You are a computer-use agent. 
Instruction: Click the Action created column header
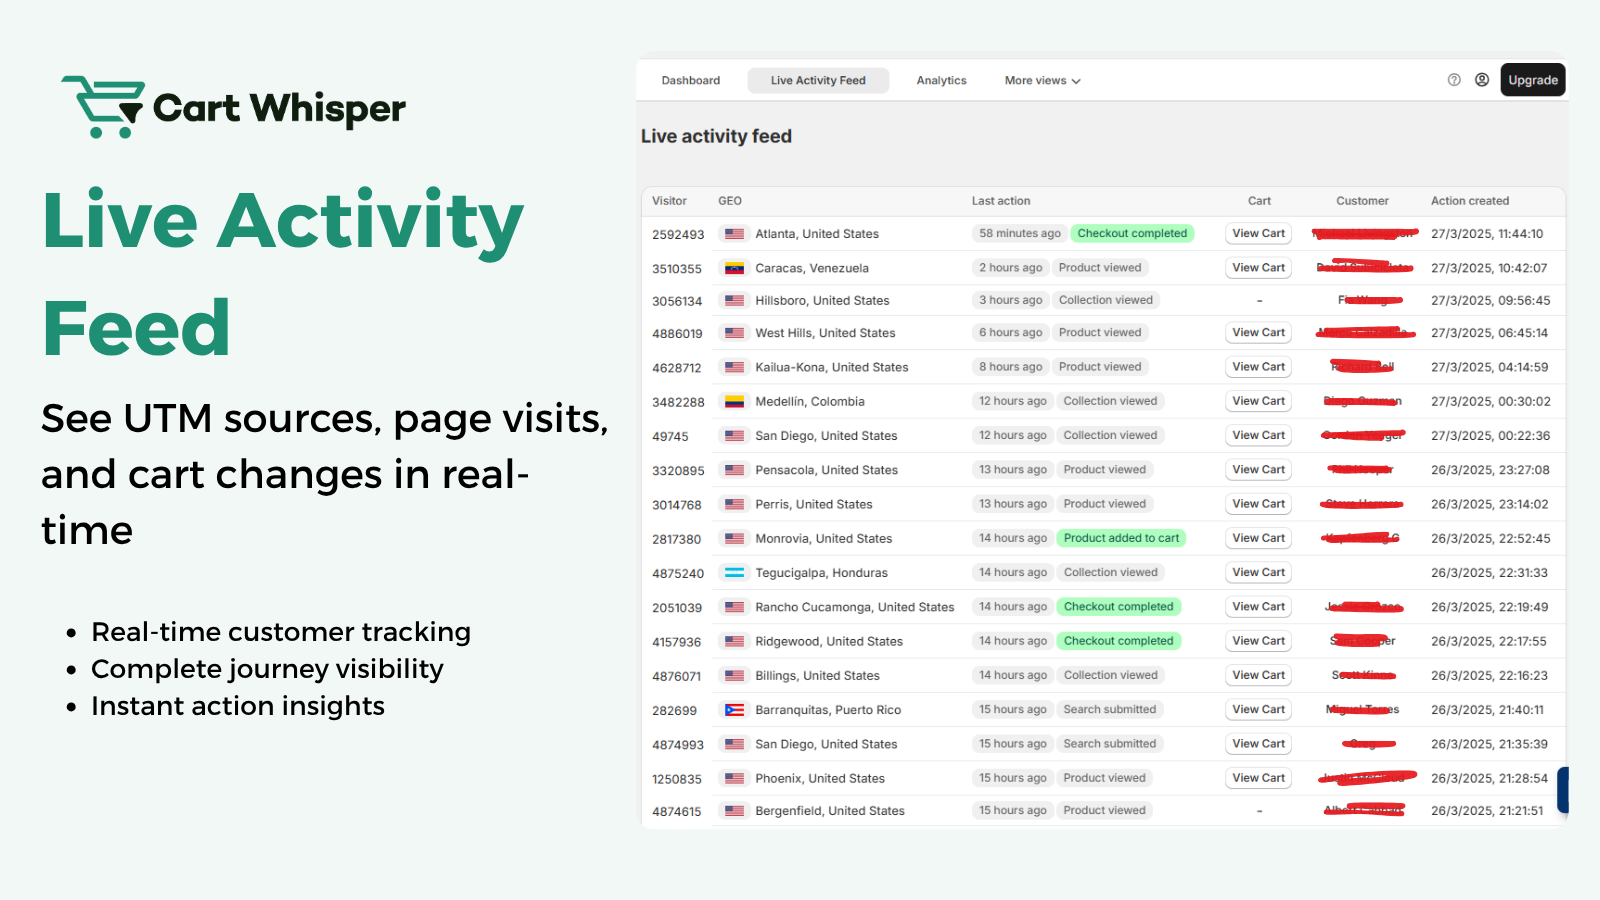point(1470,201)
